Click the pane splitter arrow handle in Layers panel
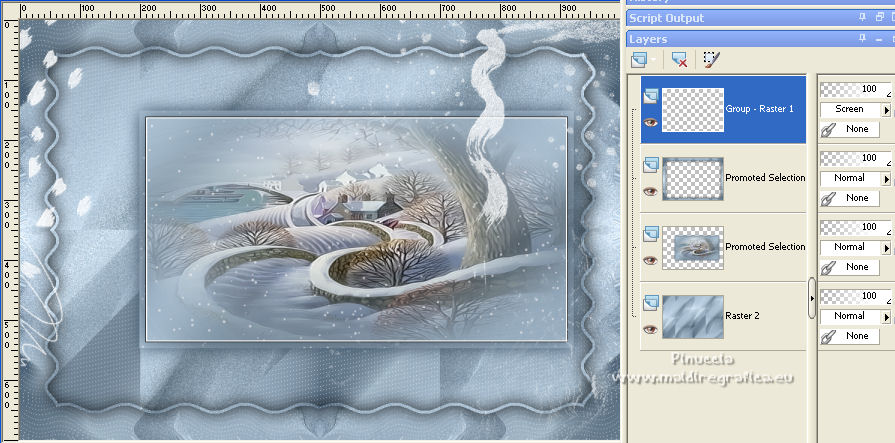Screen dimensions: 895x443 [812, 298]
